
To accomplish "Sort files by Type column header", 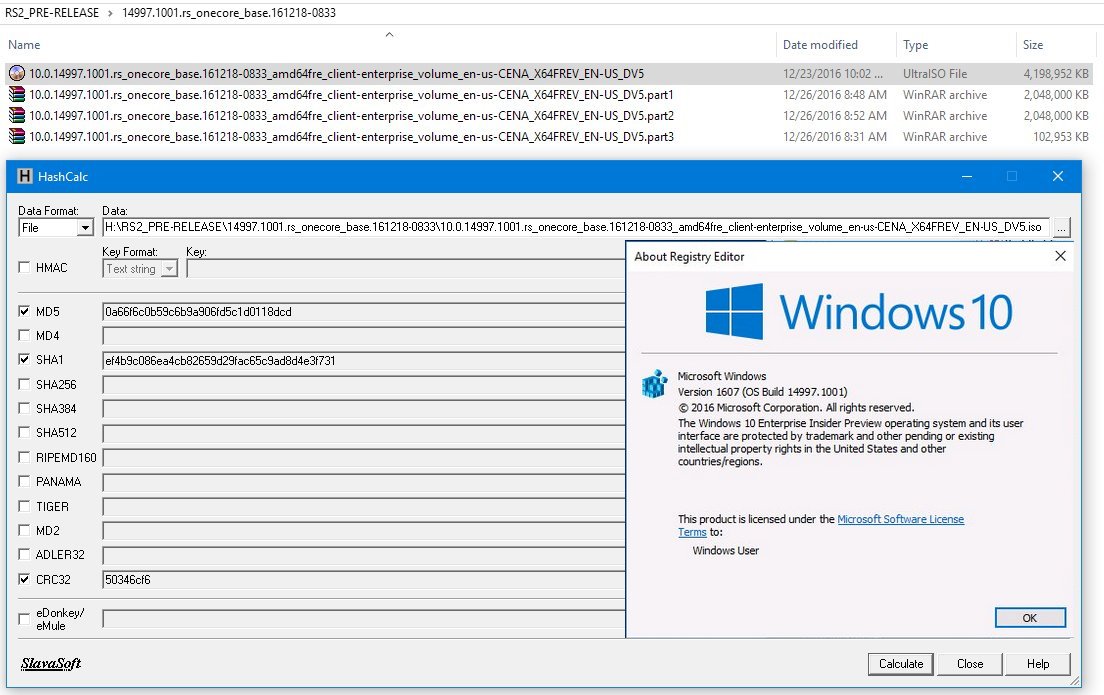I will click(915, 44).
